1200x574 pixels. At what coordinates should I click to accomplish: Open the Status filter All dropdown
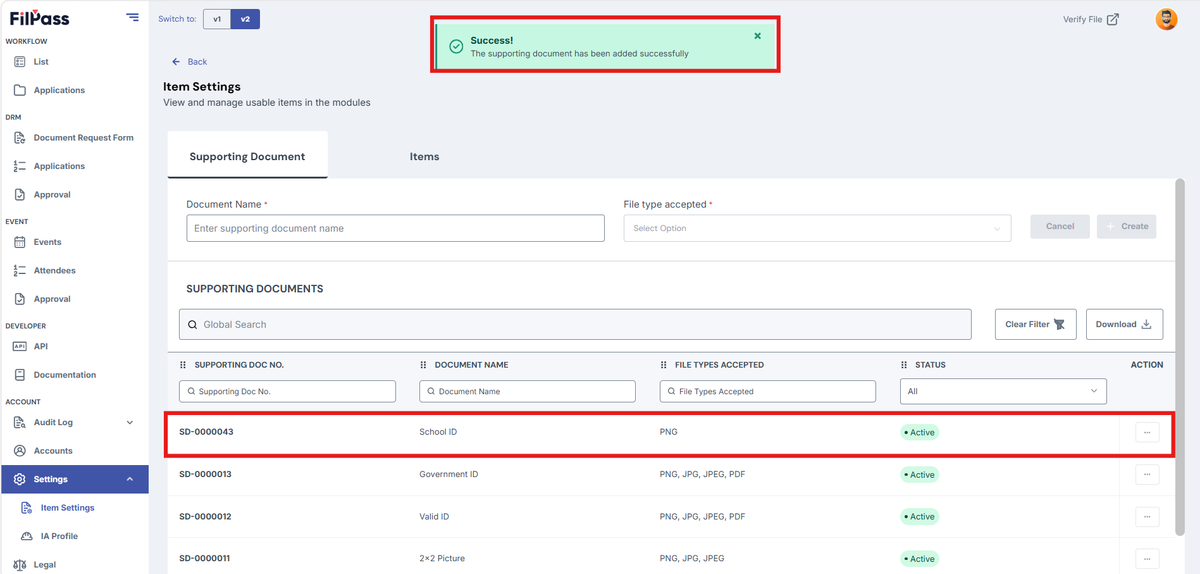coord(1003,391)
